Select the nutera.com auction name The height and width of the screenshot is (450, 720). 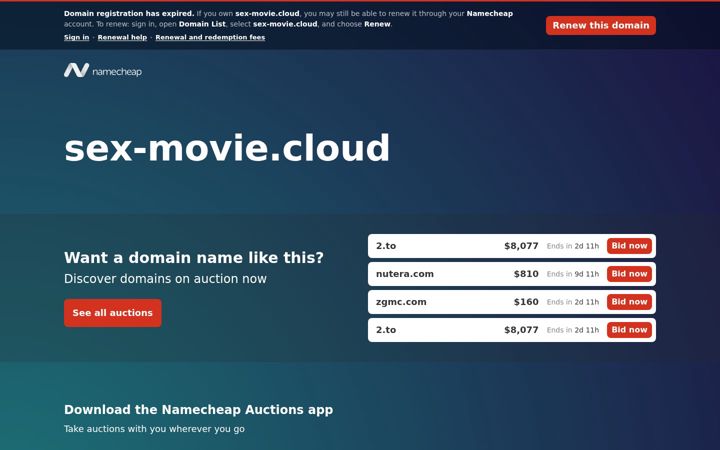pos(405,274)
